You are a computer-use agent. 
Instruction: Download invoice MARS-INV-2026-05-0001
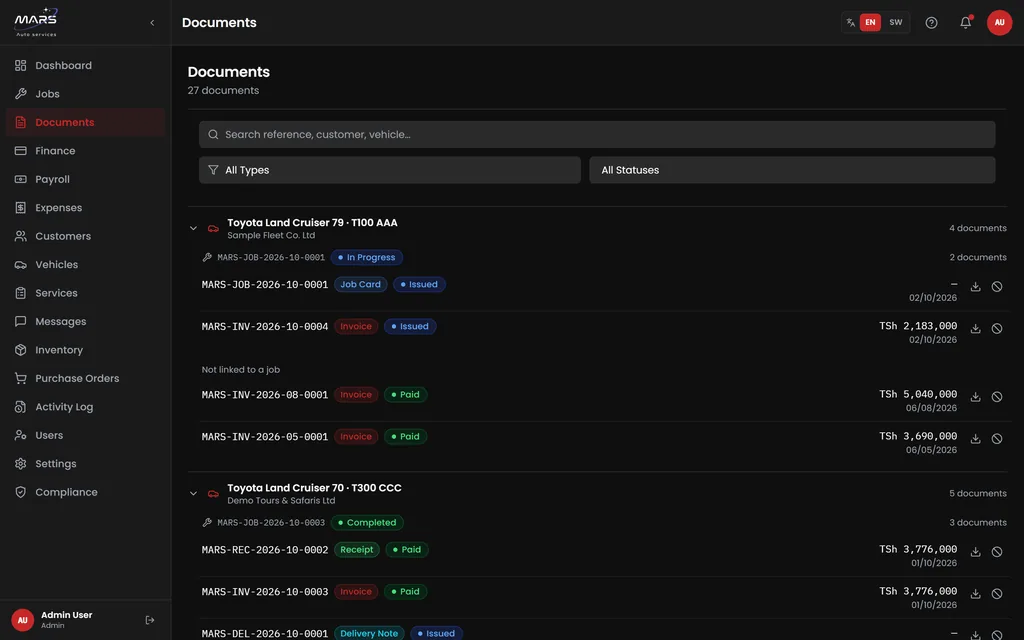click(x=975, y=439)
